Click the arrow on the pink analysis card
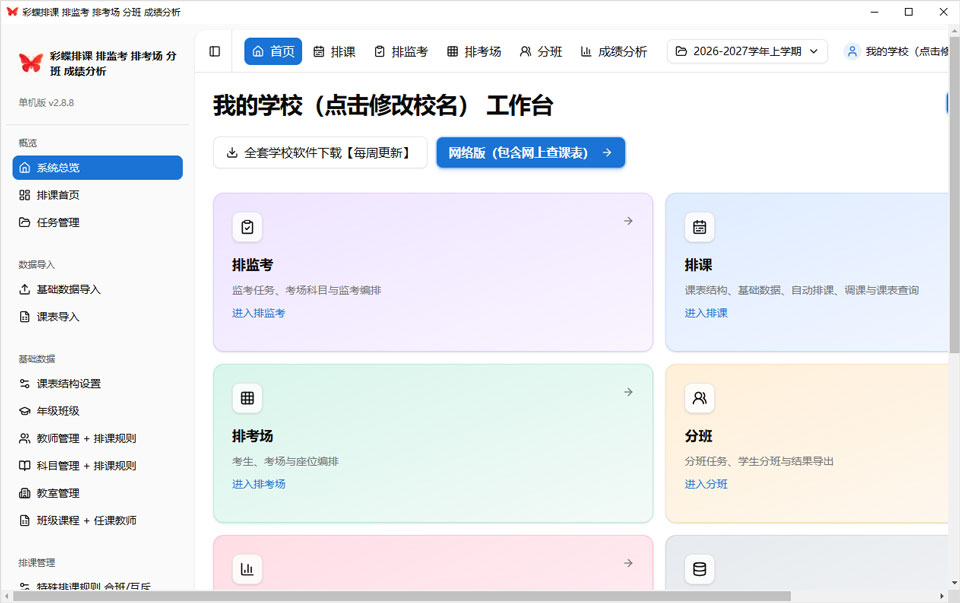This screenshot has height=603, width=960. pyautogui.click(x=628, y=563)
